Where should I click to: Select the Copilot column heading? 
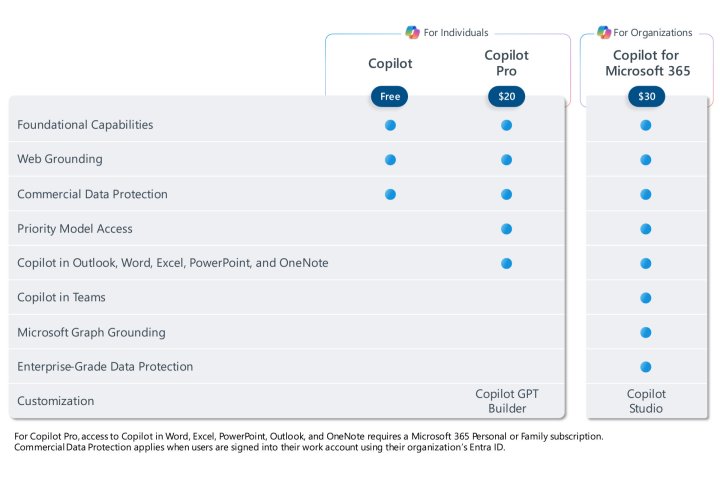[390, 63]
